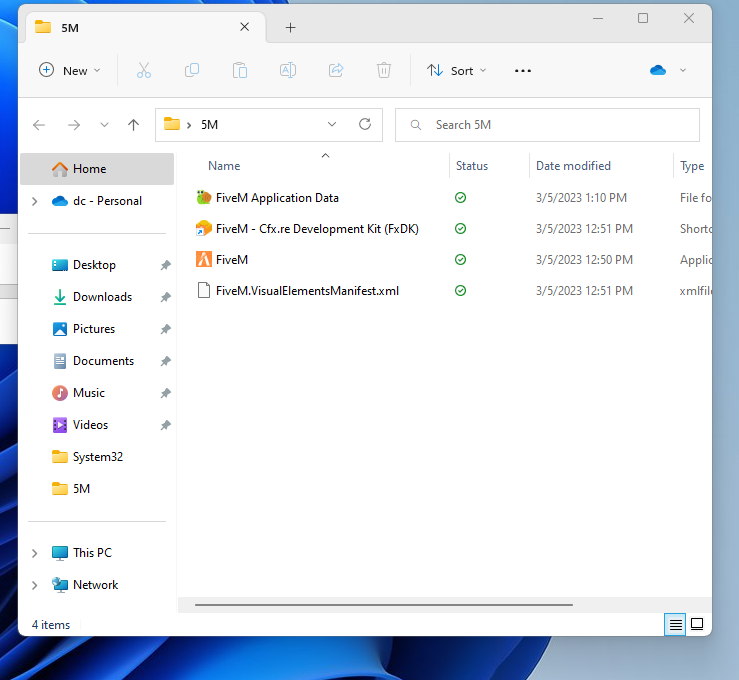The image size is (739, 680).
Task: Select the FiveM Application Data folder
Action: pyautogui.click(x=277, y=198)
